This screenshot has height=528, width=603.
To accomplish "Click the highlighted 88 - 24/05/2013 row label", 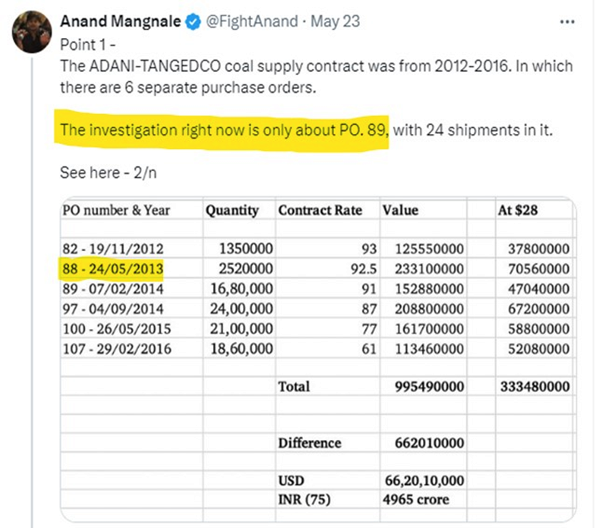I will pos(113,268).
